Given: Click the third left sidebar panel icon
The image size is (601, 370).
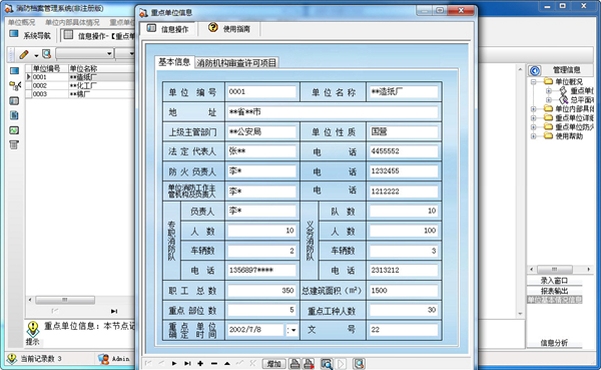Looking at the screenshot, I should 14,101.
